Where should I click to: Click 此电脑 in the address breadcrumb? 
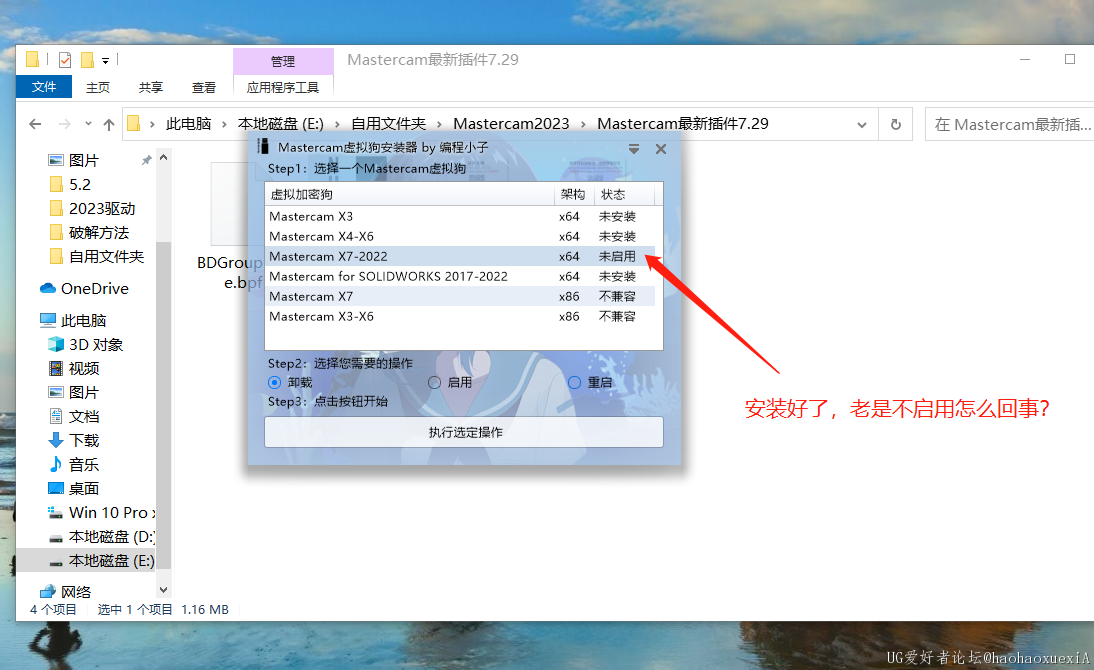click(x=188, y=124)
